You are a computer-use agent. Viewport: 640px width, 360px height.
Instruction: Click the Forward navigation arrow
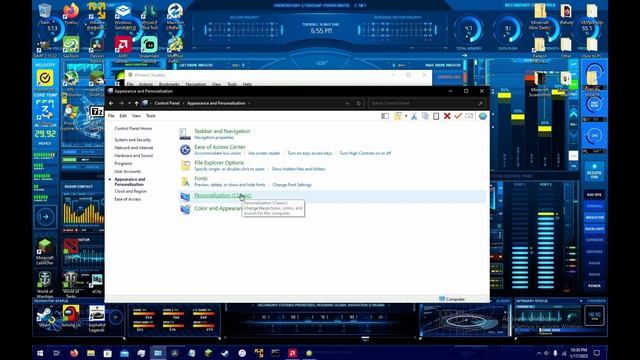pos(121,103)
